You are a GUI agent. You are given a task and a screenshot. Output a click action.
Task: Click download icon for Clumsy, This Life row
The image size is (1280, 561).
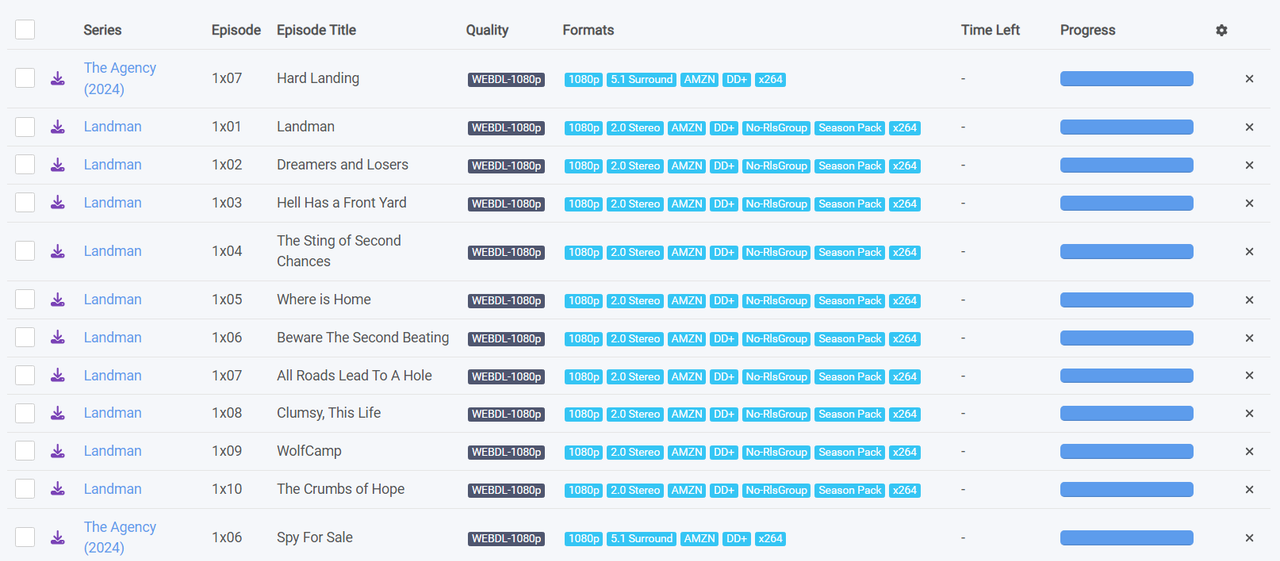pos(58,413)
